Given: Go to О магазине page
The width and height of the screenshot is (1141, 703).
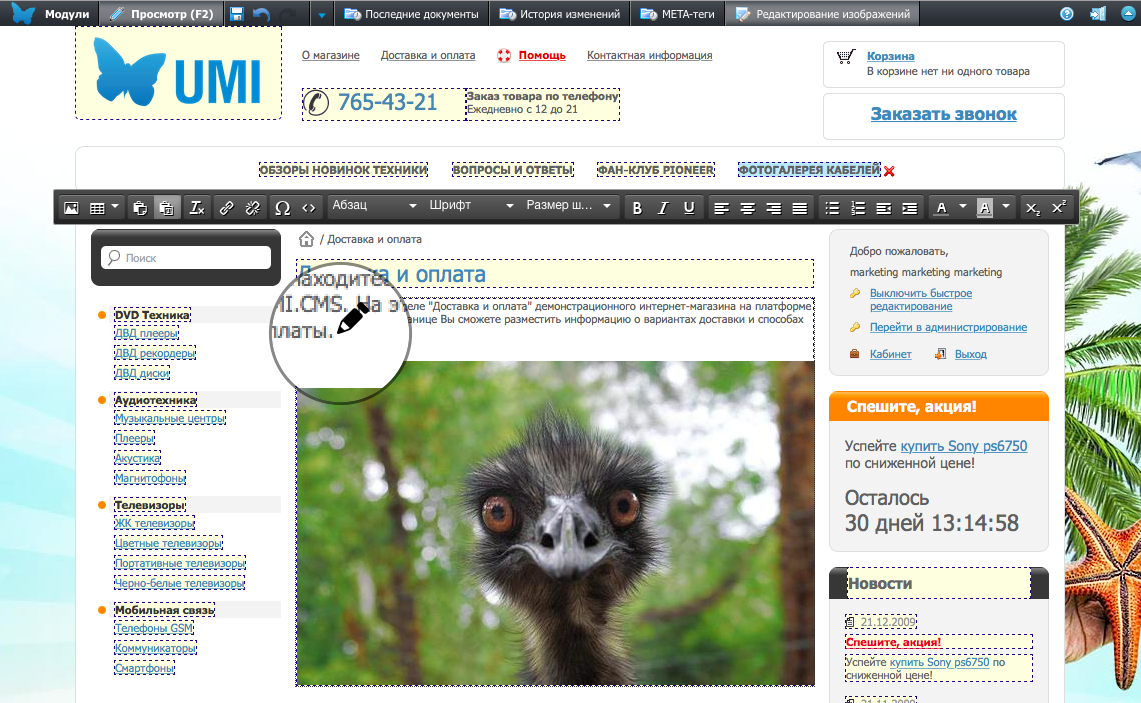Looking at the screenshot, I should [331, 55].
